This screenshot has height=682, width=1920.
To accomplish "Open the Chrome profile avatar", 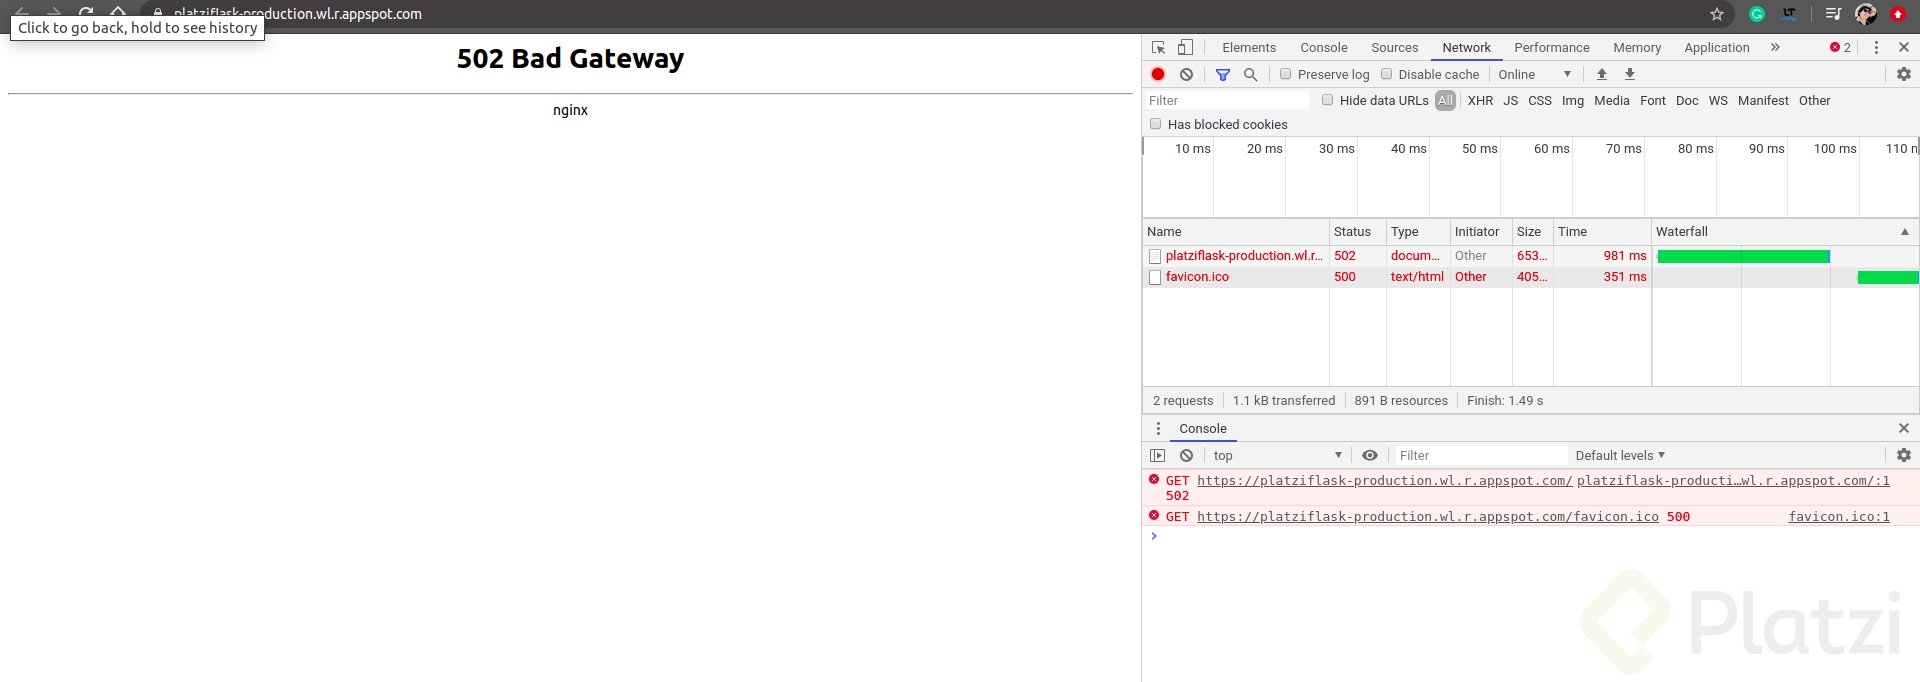I will pyautogui.click(x=1866, y=14).
